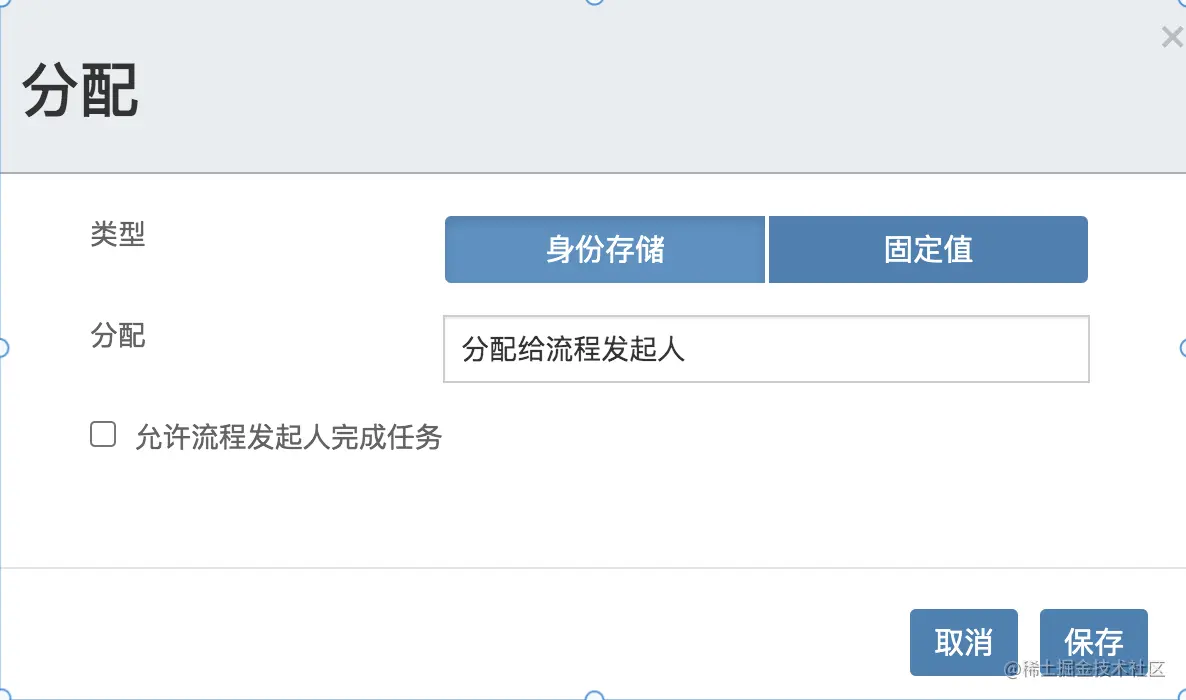Click the right-middle selection handle

click(1183, 348)
